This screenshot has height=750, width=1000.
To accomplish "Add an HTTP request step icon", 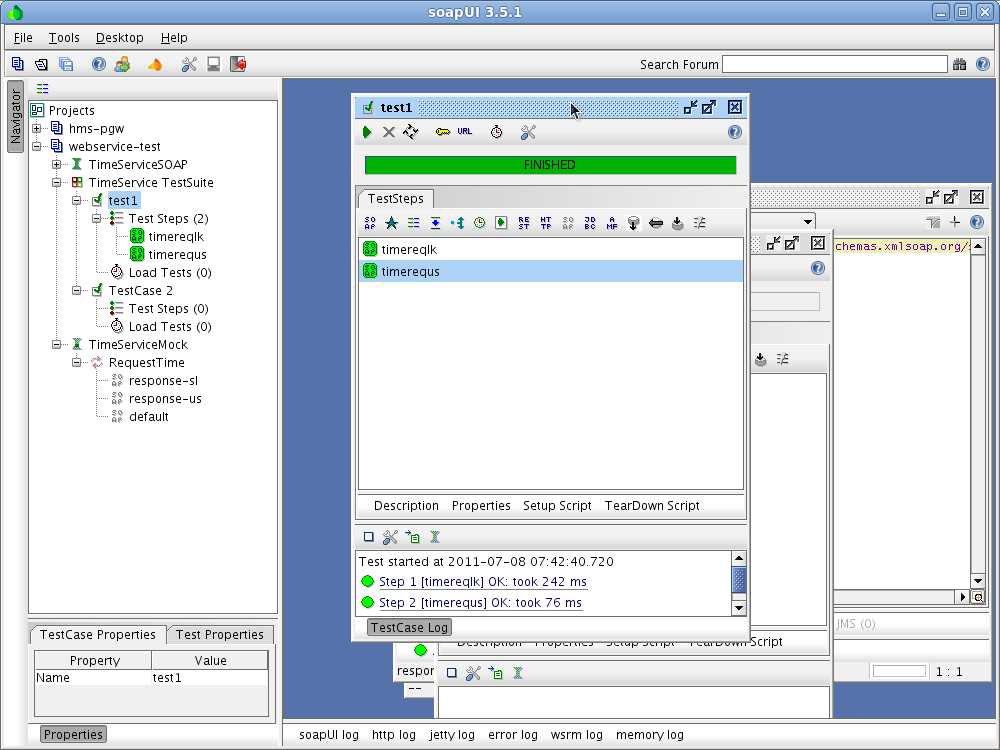I will [x=546, y=223].
